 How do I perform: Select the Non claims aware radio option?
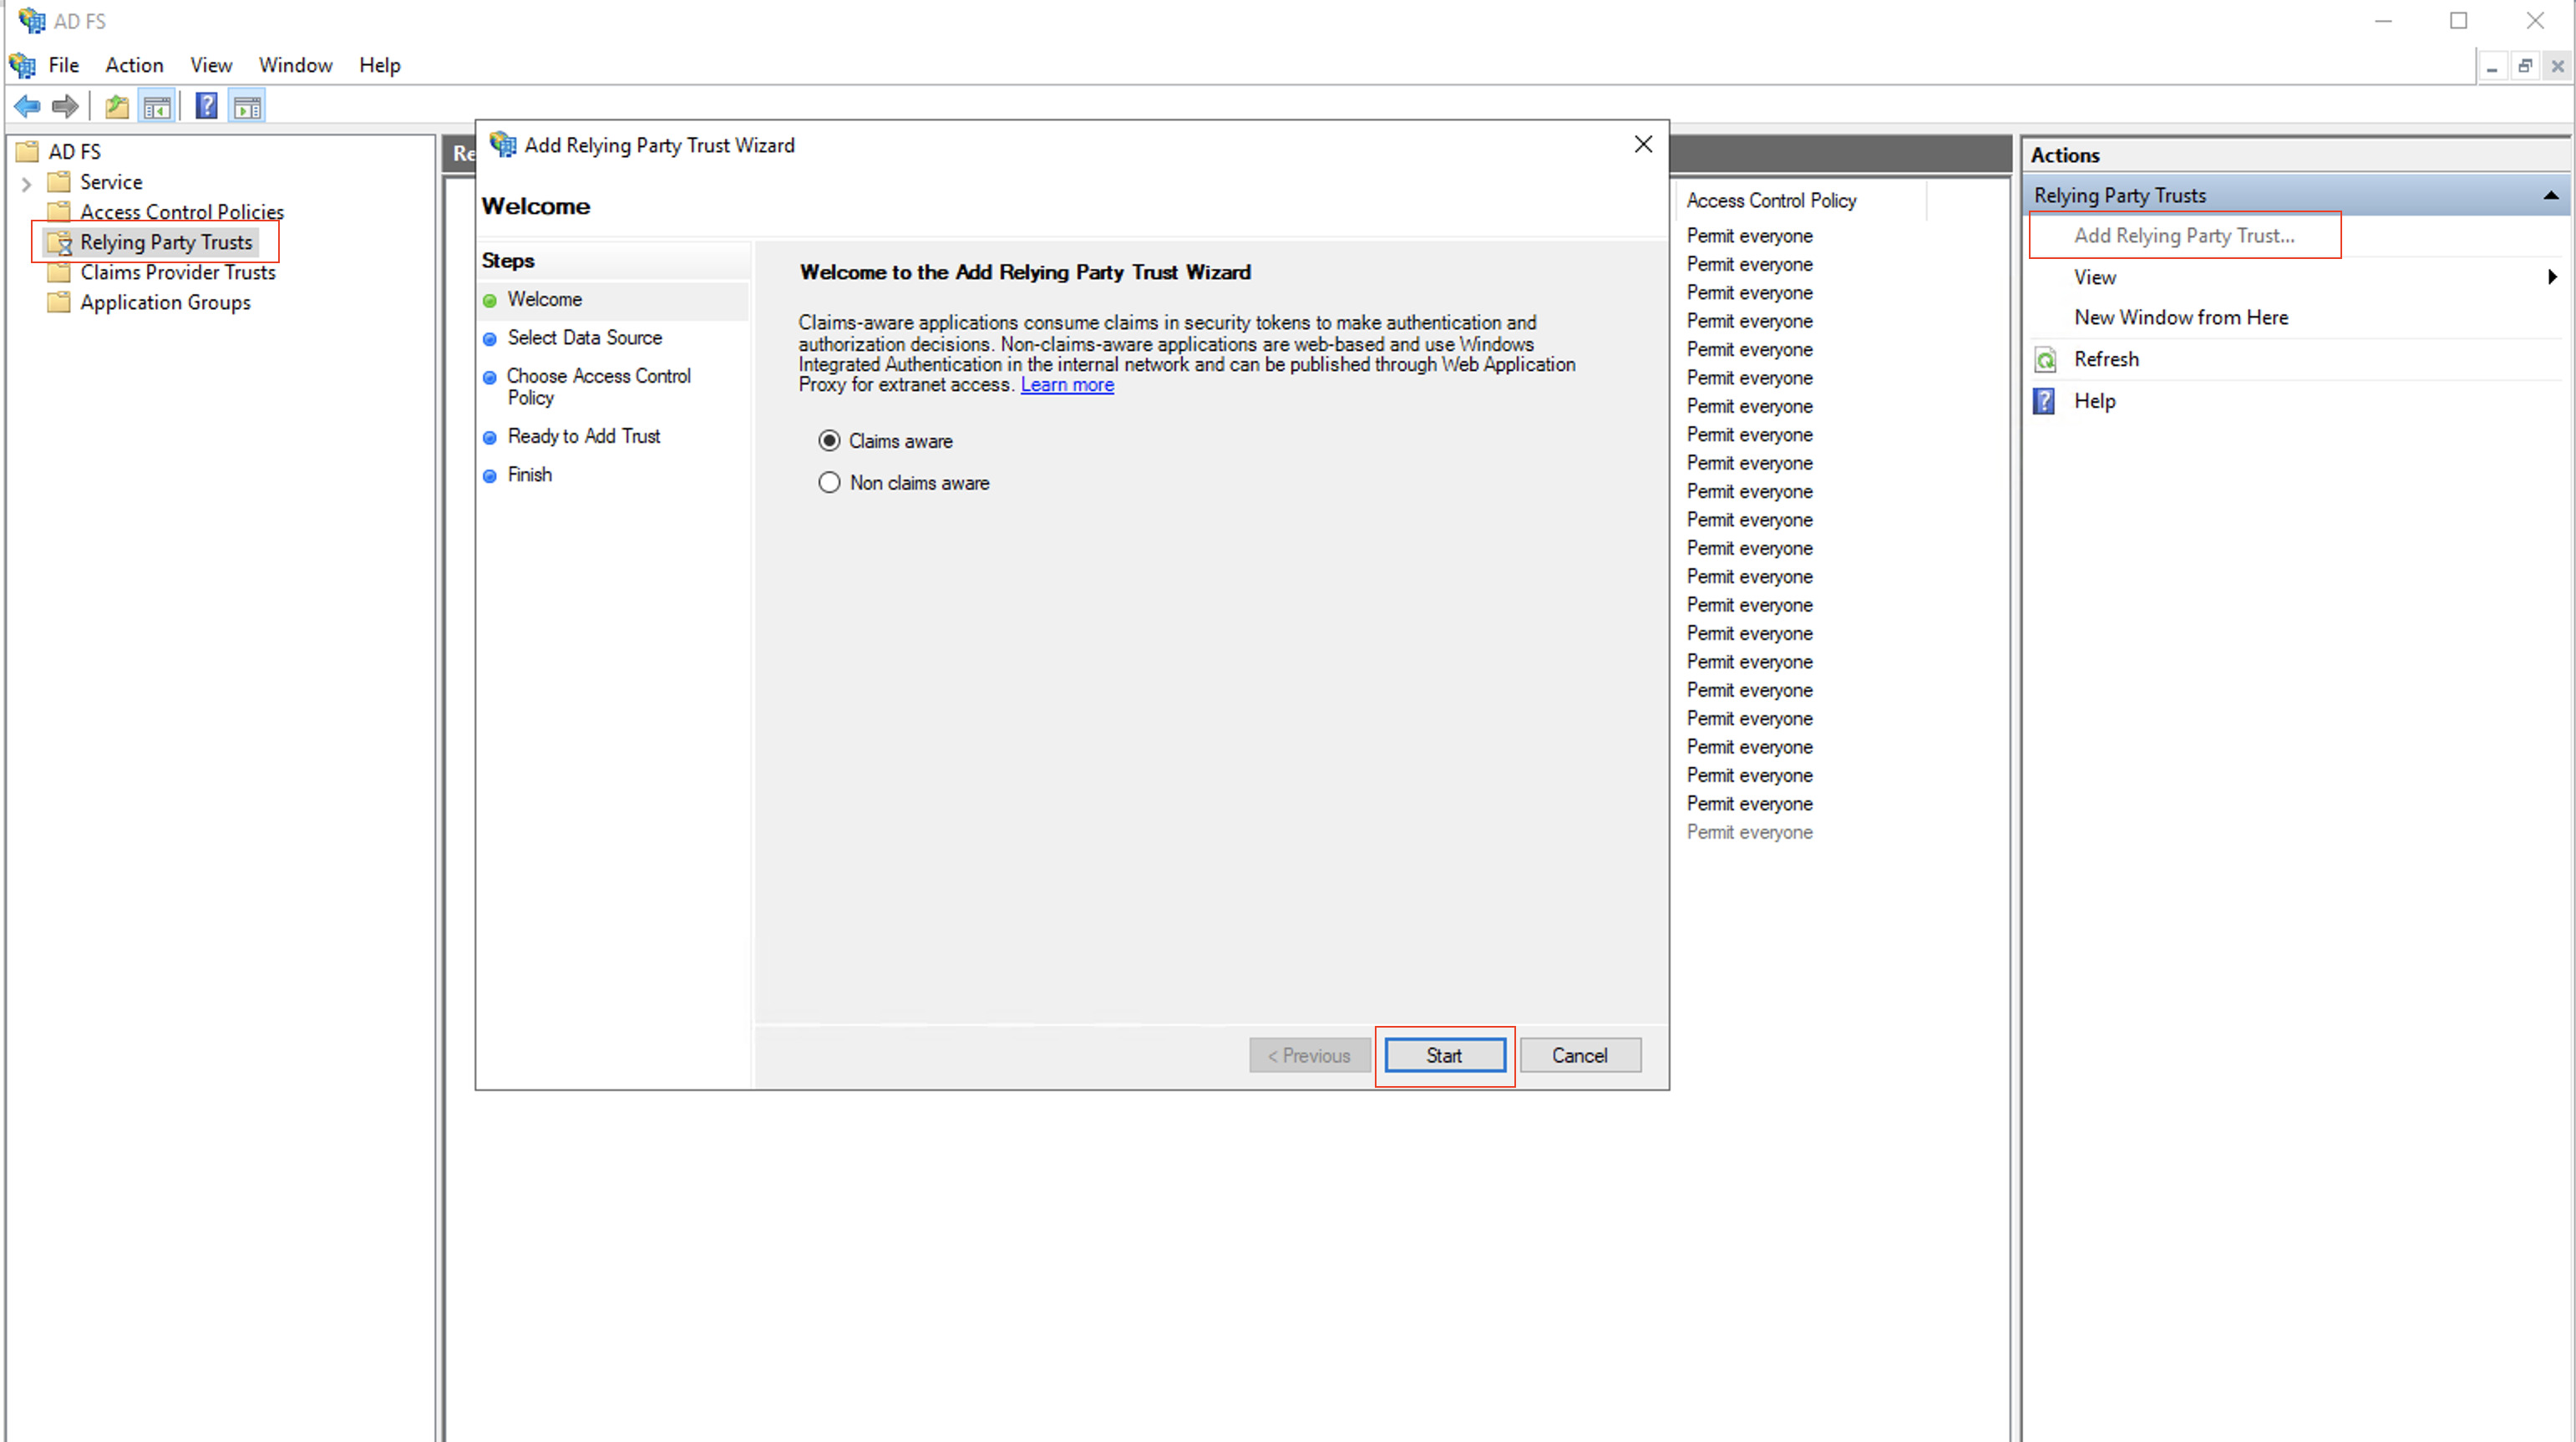829,483
